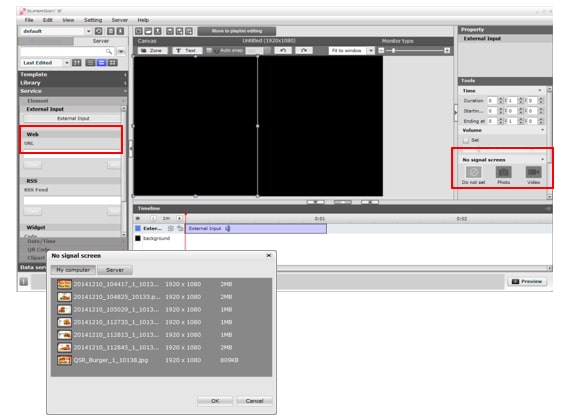Switch to list view icon

[x=90, y=63]
